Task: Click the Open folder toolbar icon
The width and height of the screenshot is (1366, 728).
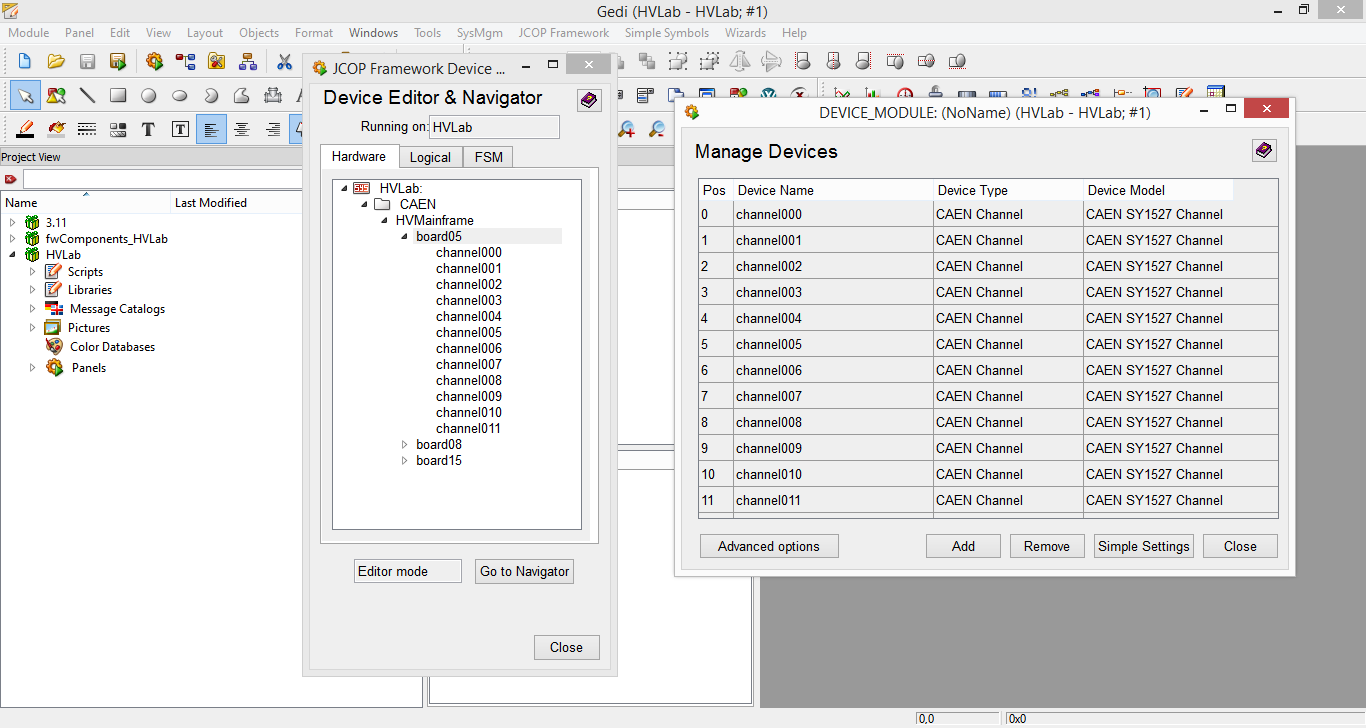Action: (56, 62)
